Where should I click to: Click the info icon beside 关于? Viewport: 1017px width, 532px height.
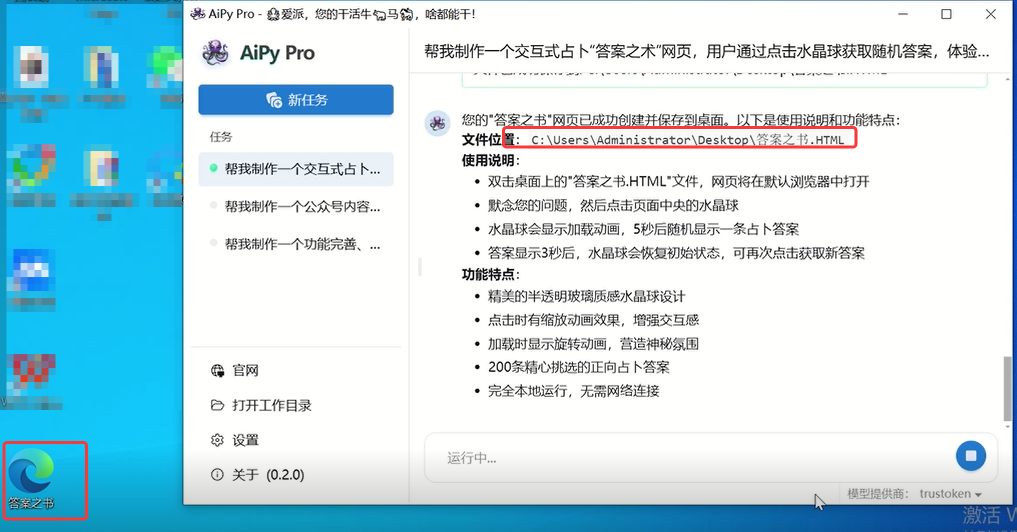217,475
